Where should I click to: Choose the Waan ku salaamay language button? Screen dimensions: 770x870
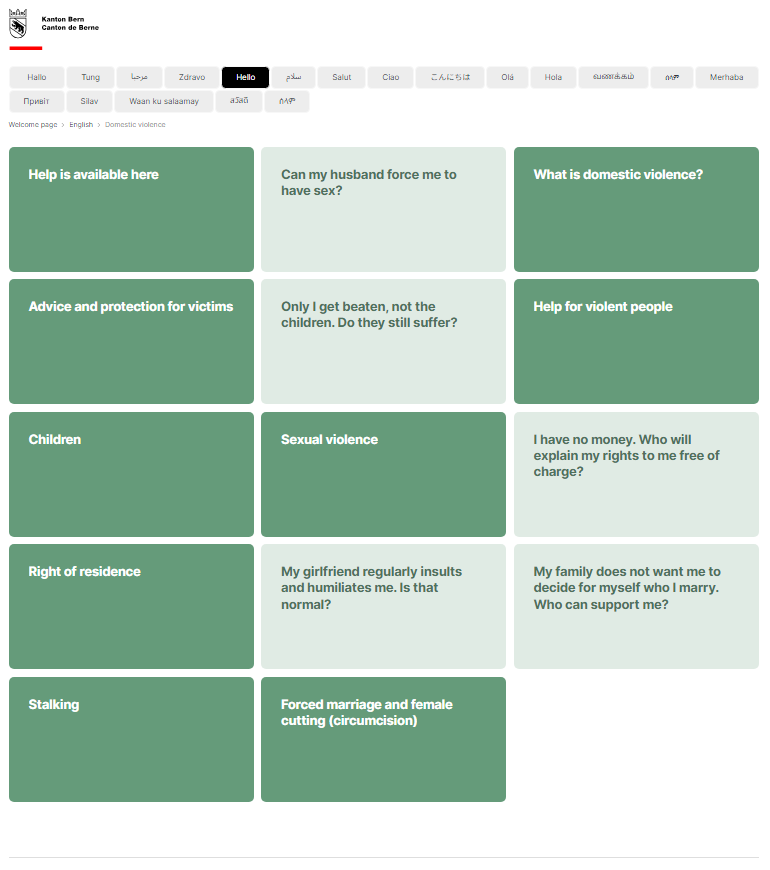164,101
